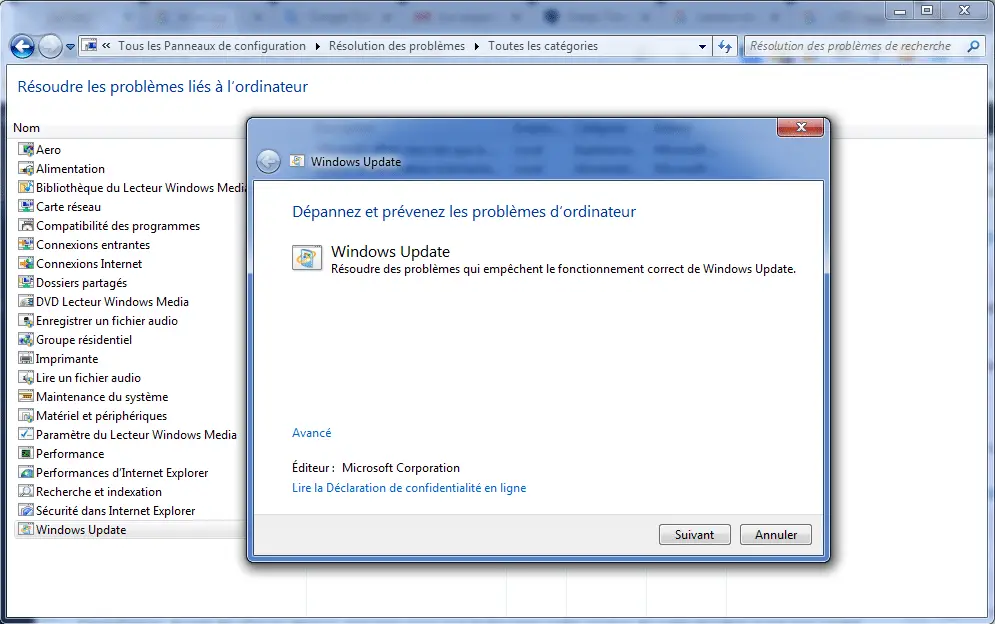Click the Matériel et périphériques icon
Viewport: 995px width, 624px height.
(x=26, y=416)
